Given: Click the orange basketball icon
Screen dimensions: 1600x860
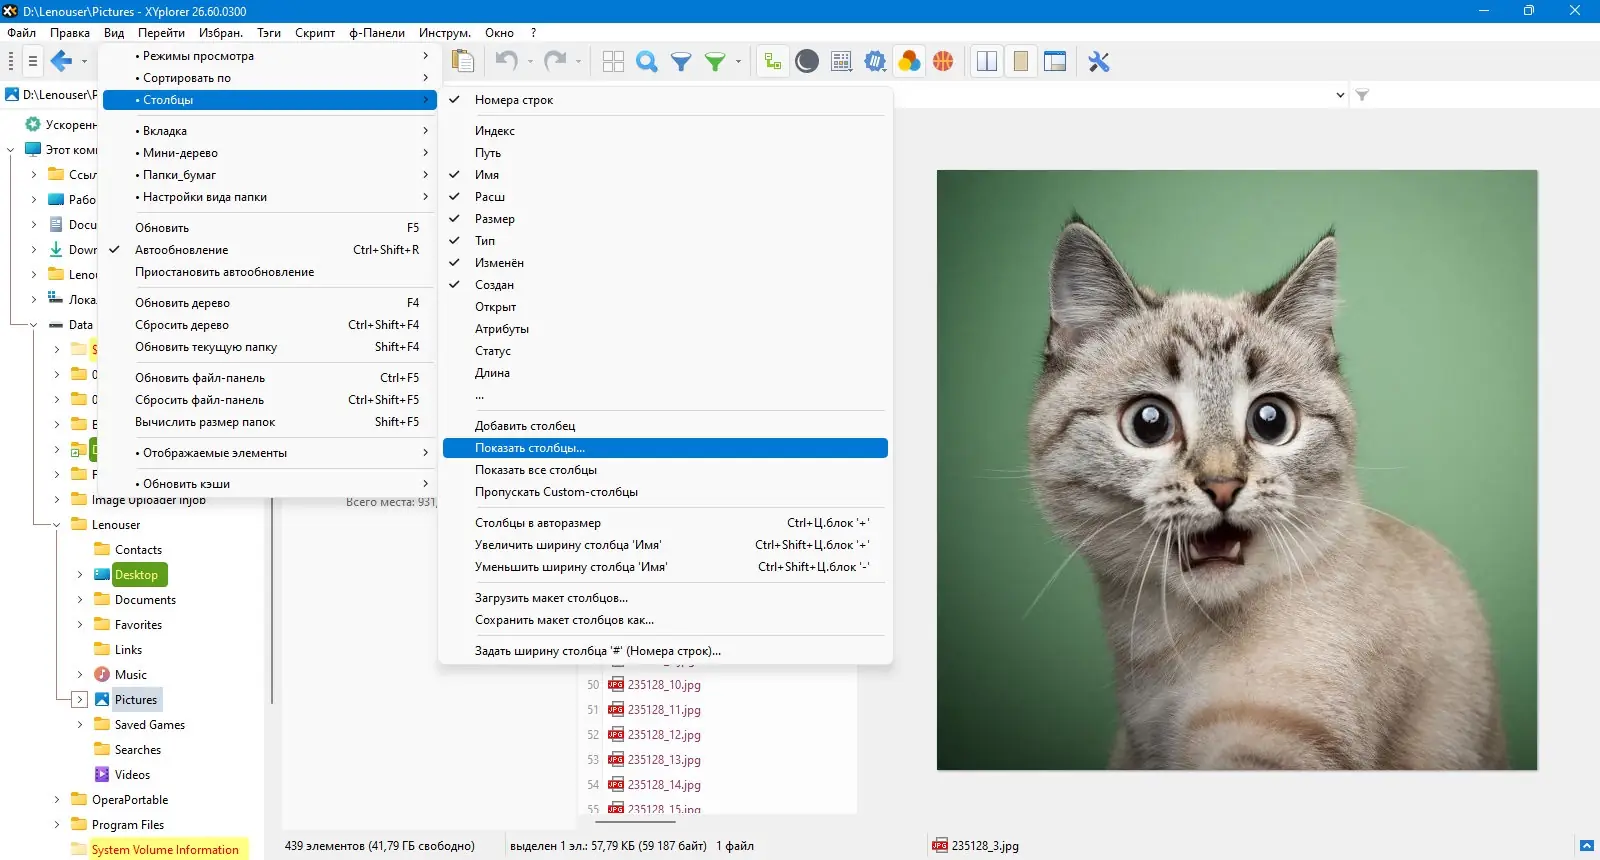Looking at the screenshot, I should [x=943, y=62].
